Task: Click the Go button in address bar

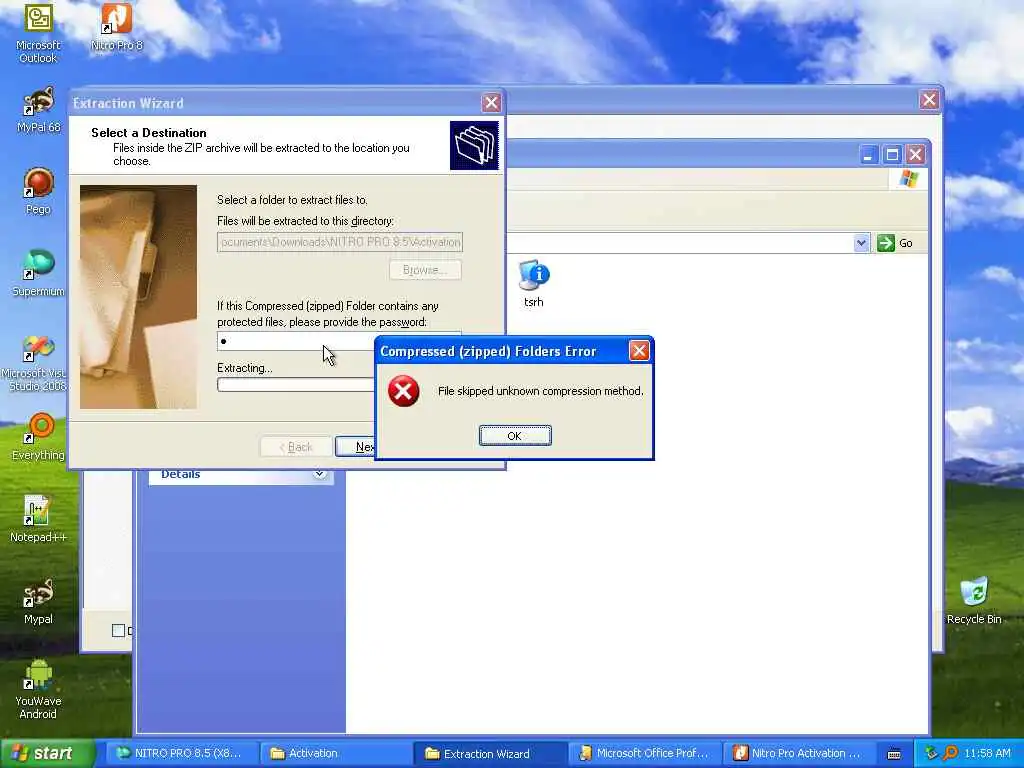Action: click(895, 243)
